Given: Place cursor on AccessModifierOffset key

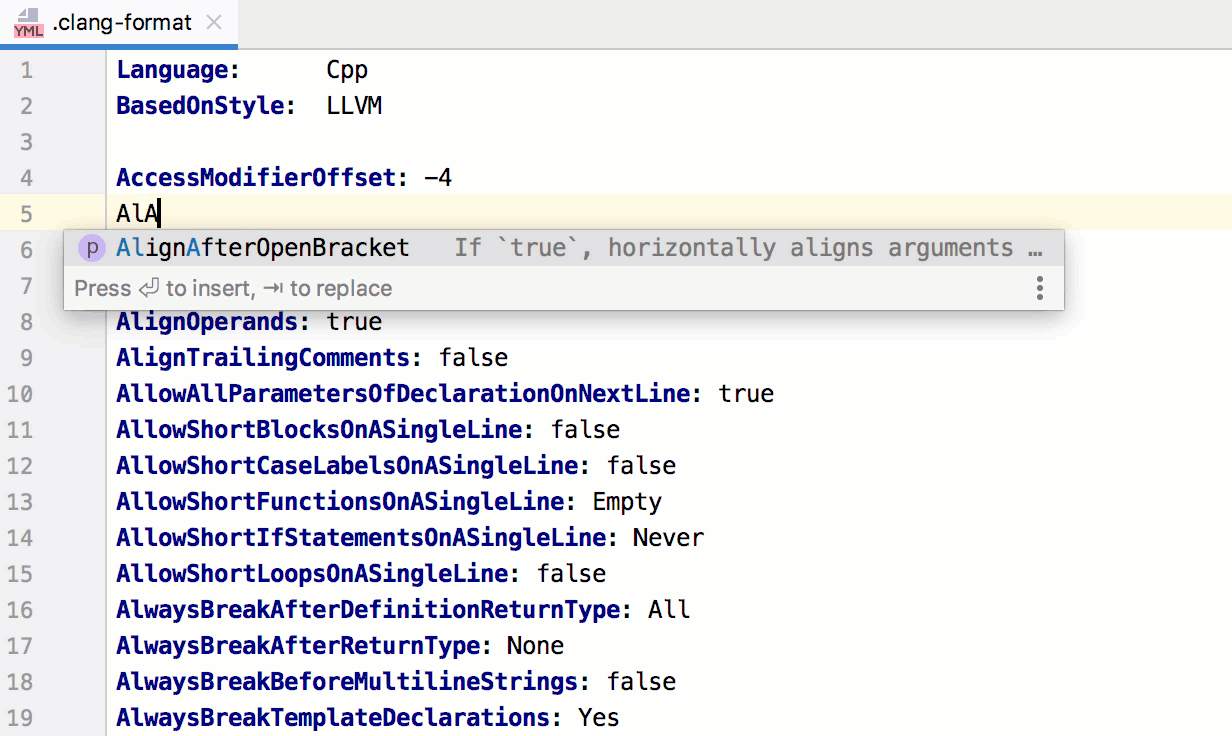Looking at the screenshot, I should pos(256,178).
